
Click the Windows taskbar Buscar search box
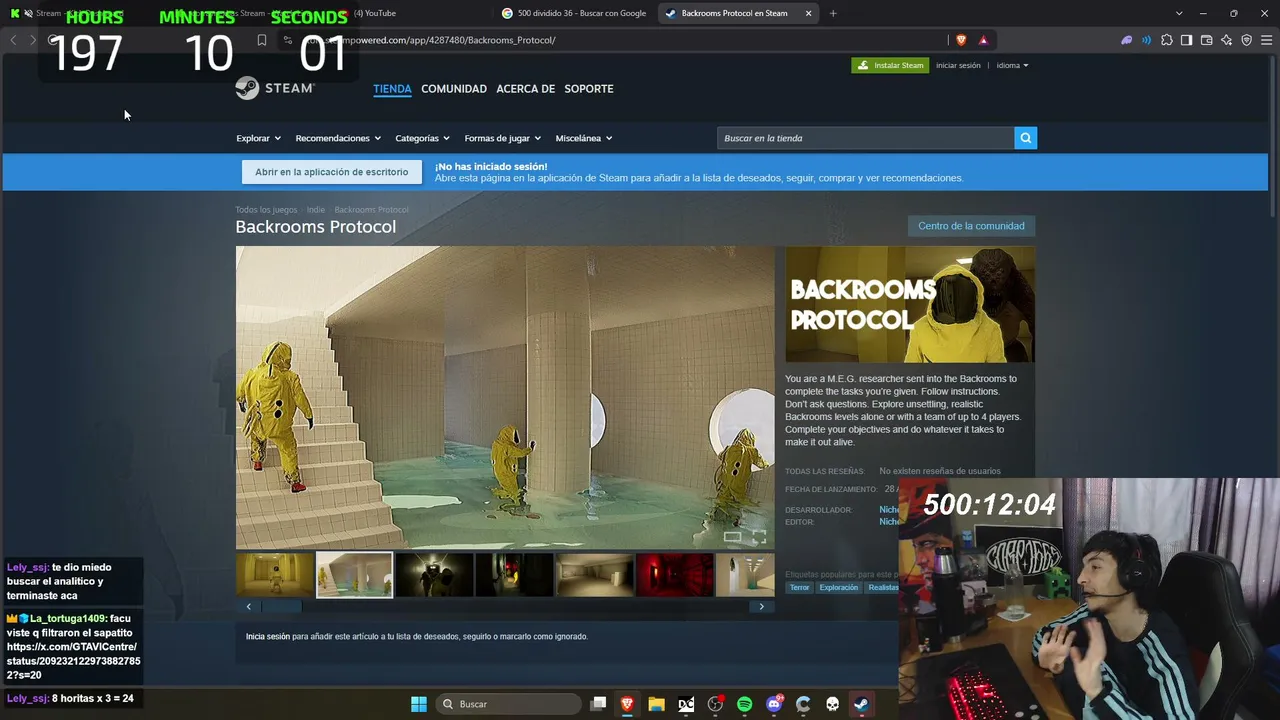508,704
